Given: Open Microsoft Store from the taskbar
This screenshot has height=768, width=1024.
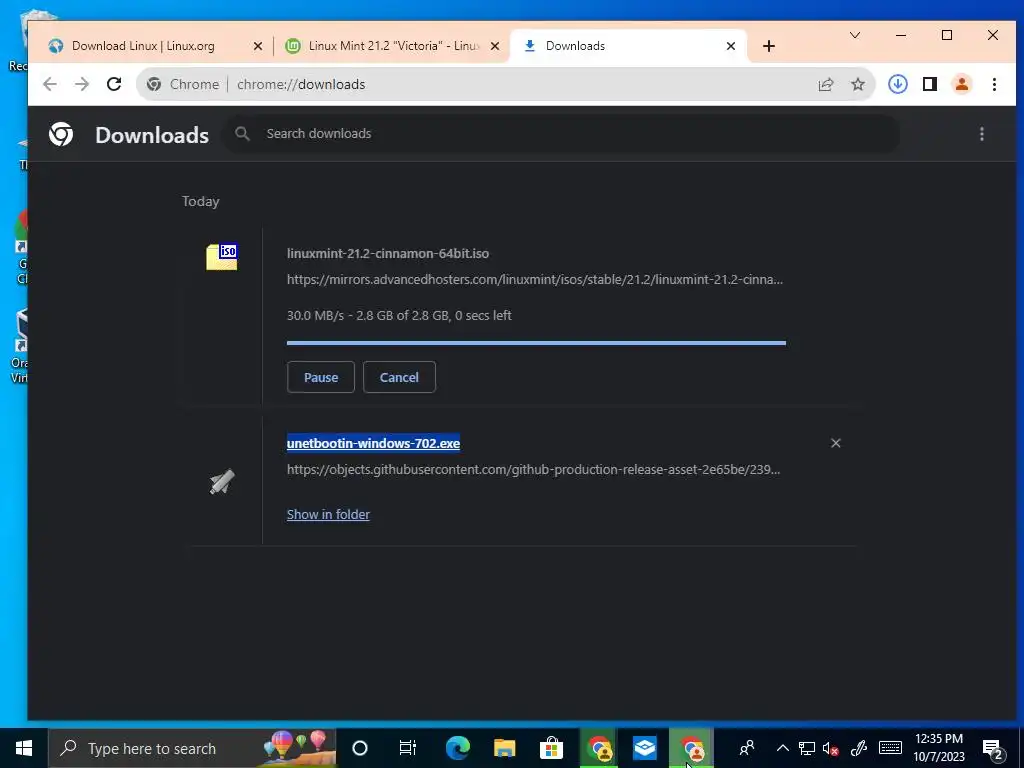Looking at the screenshot, I should tap(551, 748).
